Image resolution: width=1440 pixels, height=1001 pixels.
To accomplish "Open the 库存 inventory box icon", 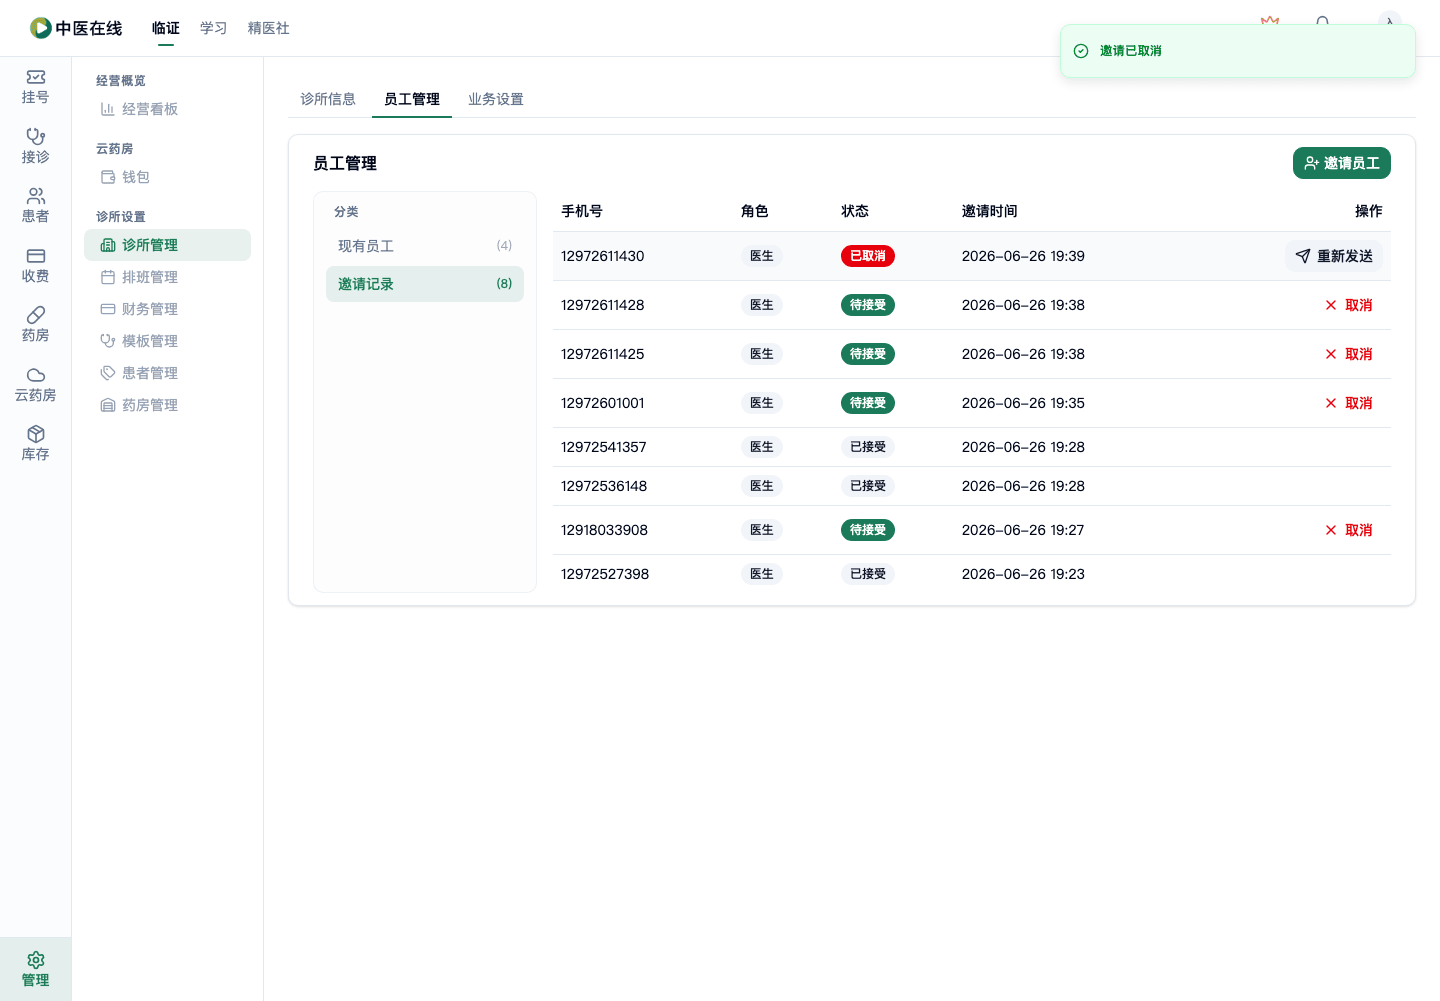I will (36, 434).
